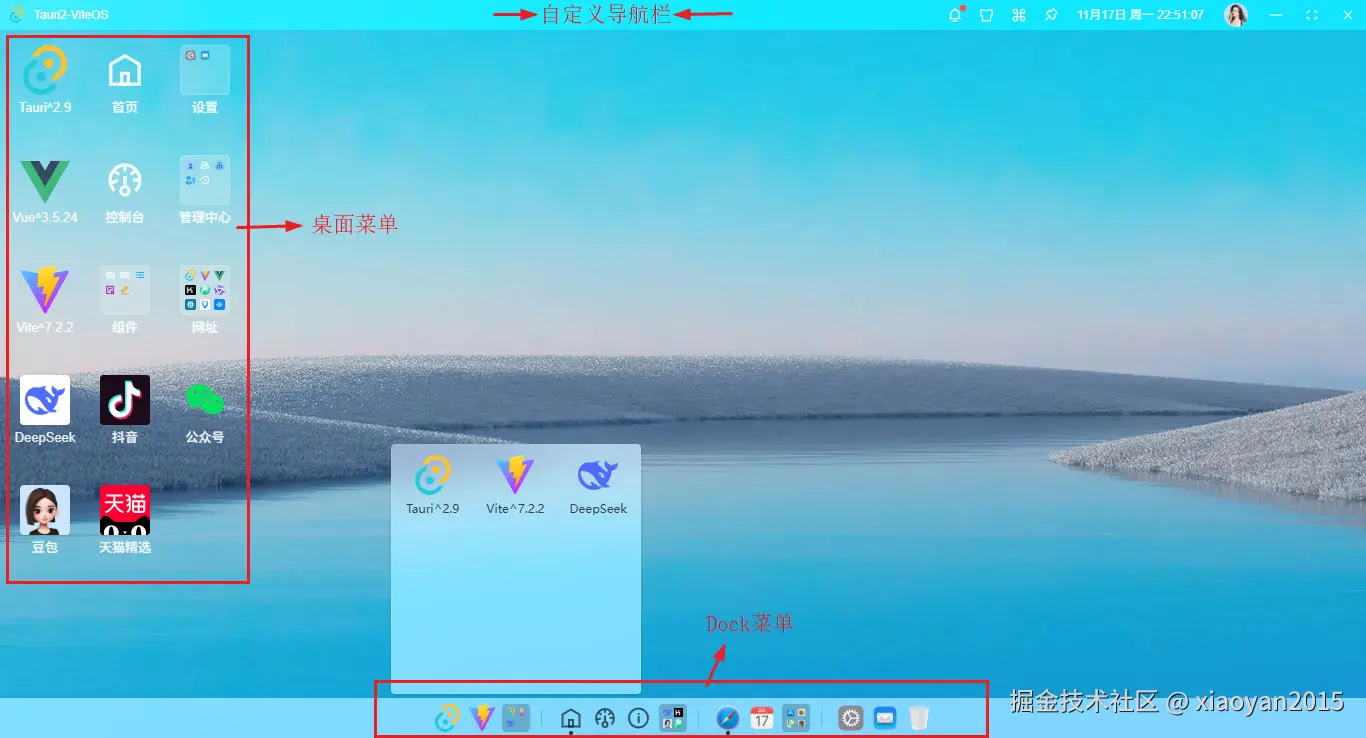Open the Safari browser from the Dock
This screenshot has height=738, width=1366.
727,717
